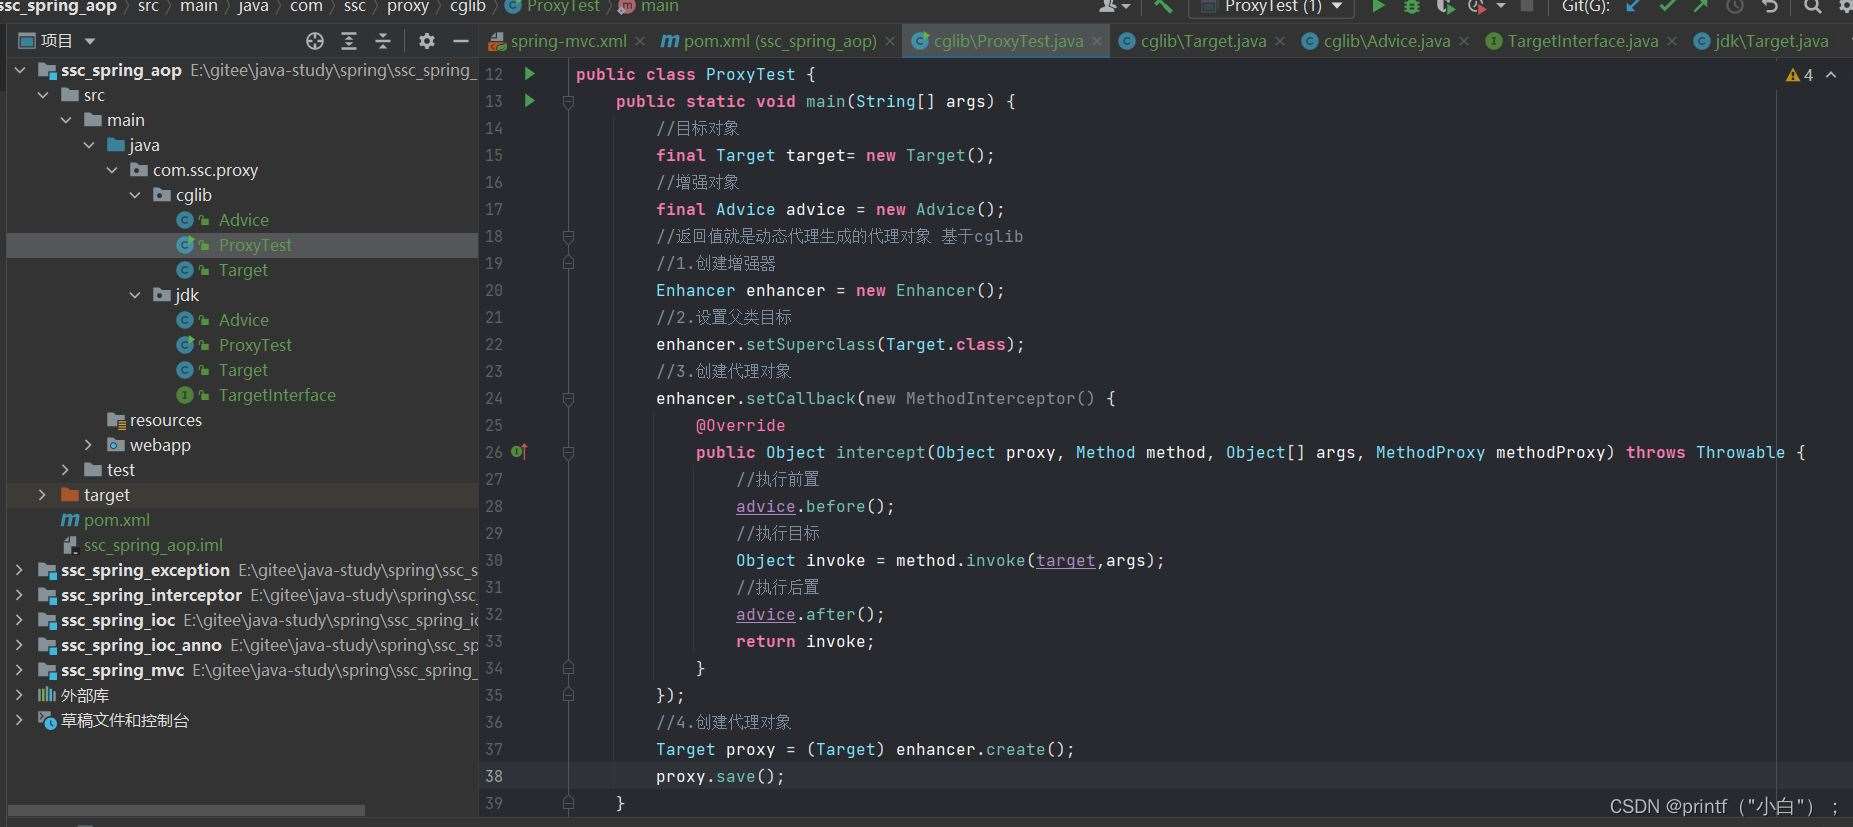Collapse all in the project panel toolbar
The height and width of the screenshot is (827, 1853).
(383, 41)
